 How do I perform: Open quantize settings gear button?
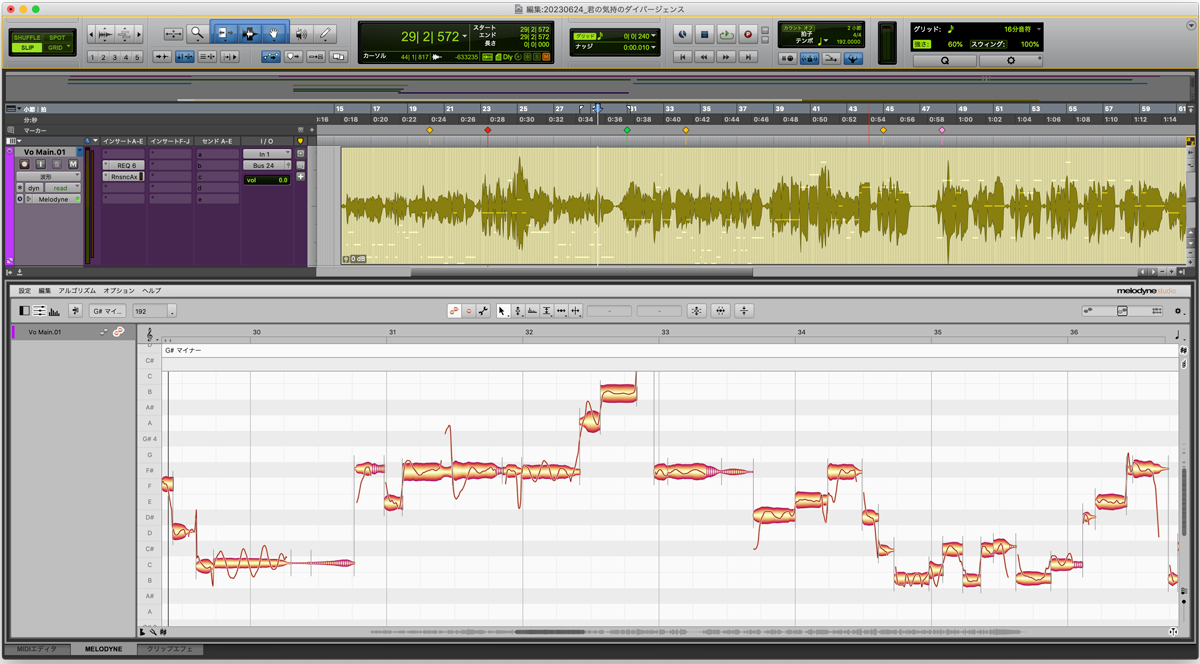pyautogui.click(x=1011, y=60)
